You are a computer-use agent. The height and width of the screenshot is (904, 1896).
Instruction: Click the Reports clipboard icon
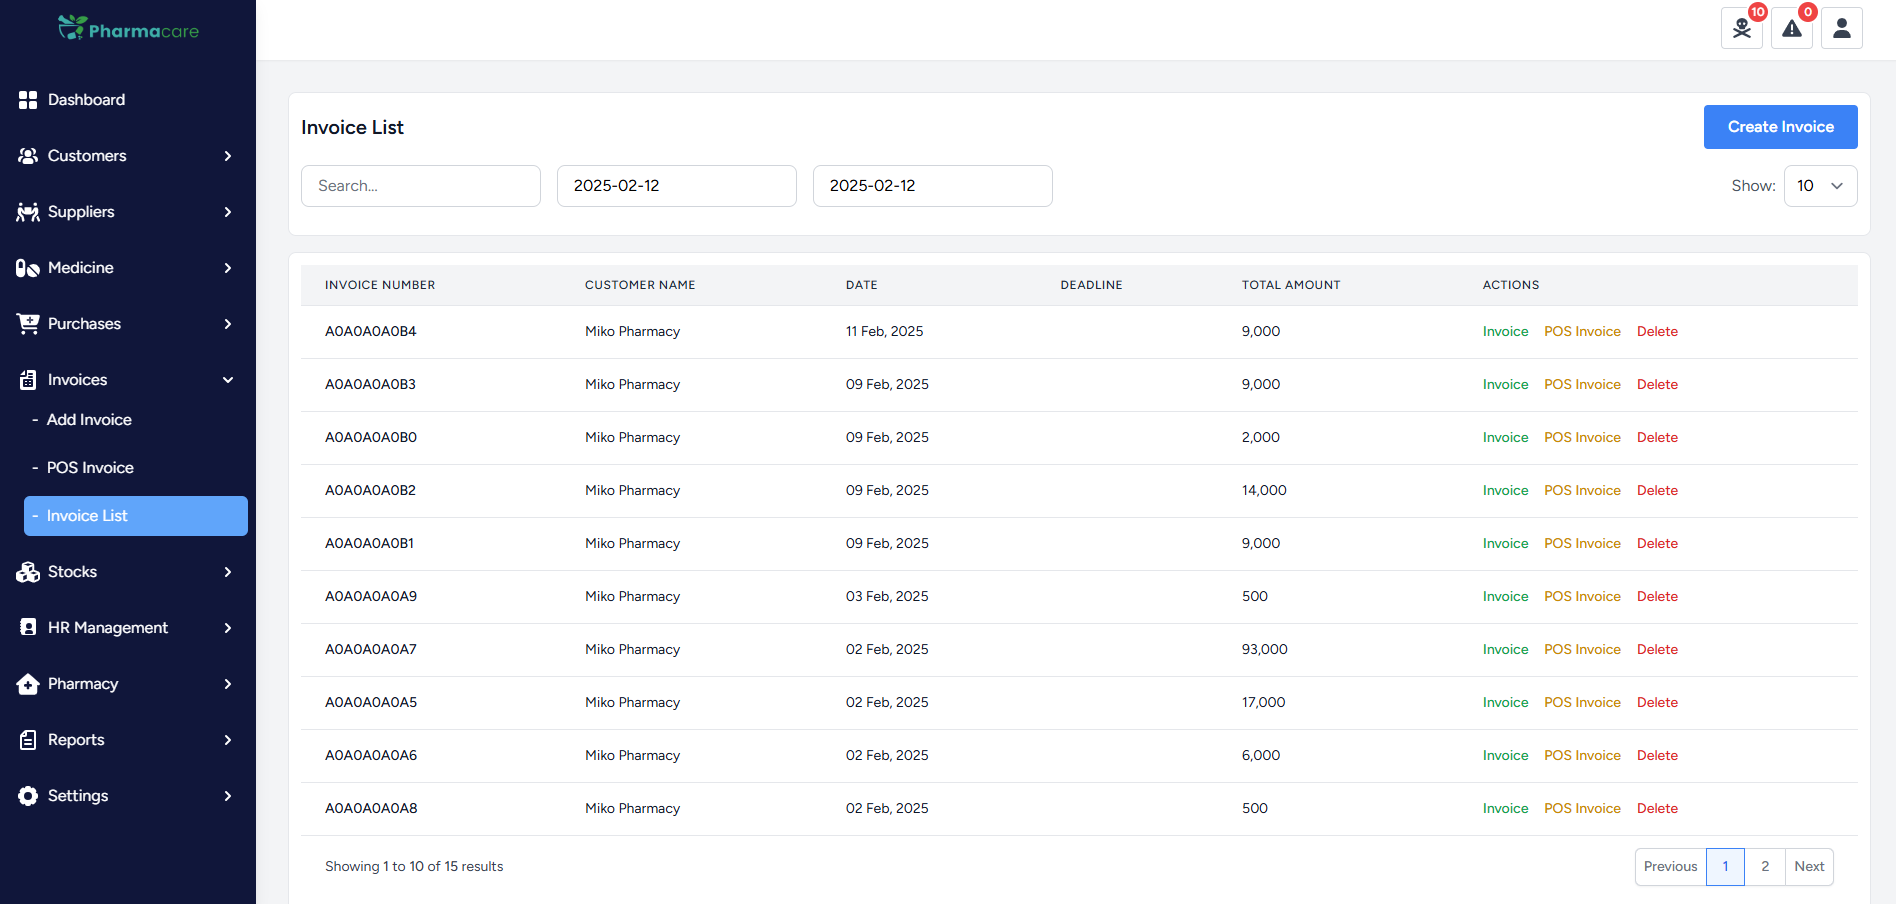(x=28, y=740)
